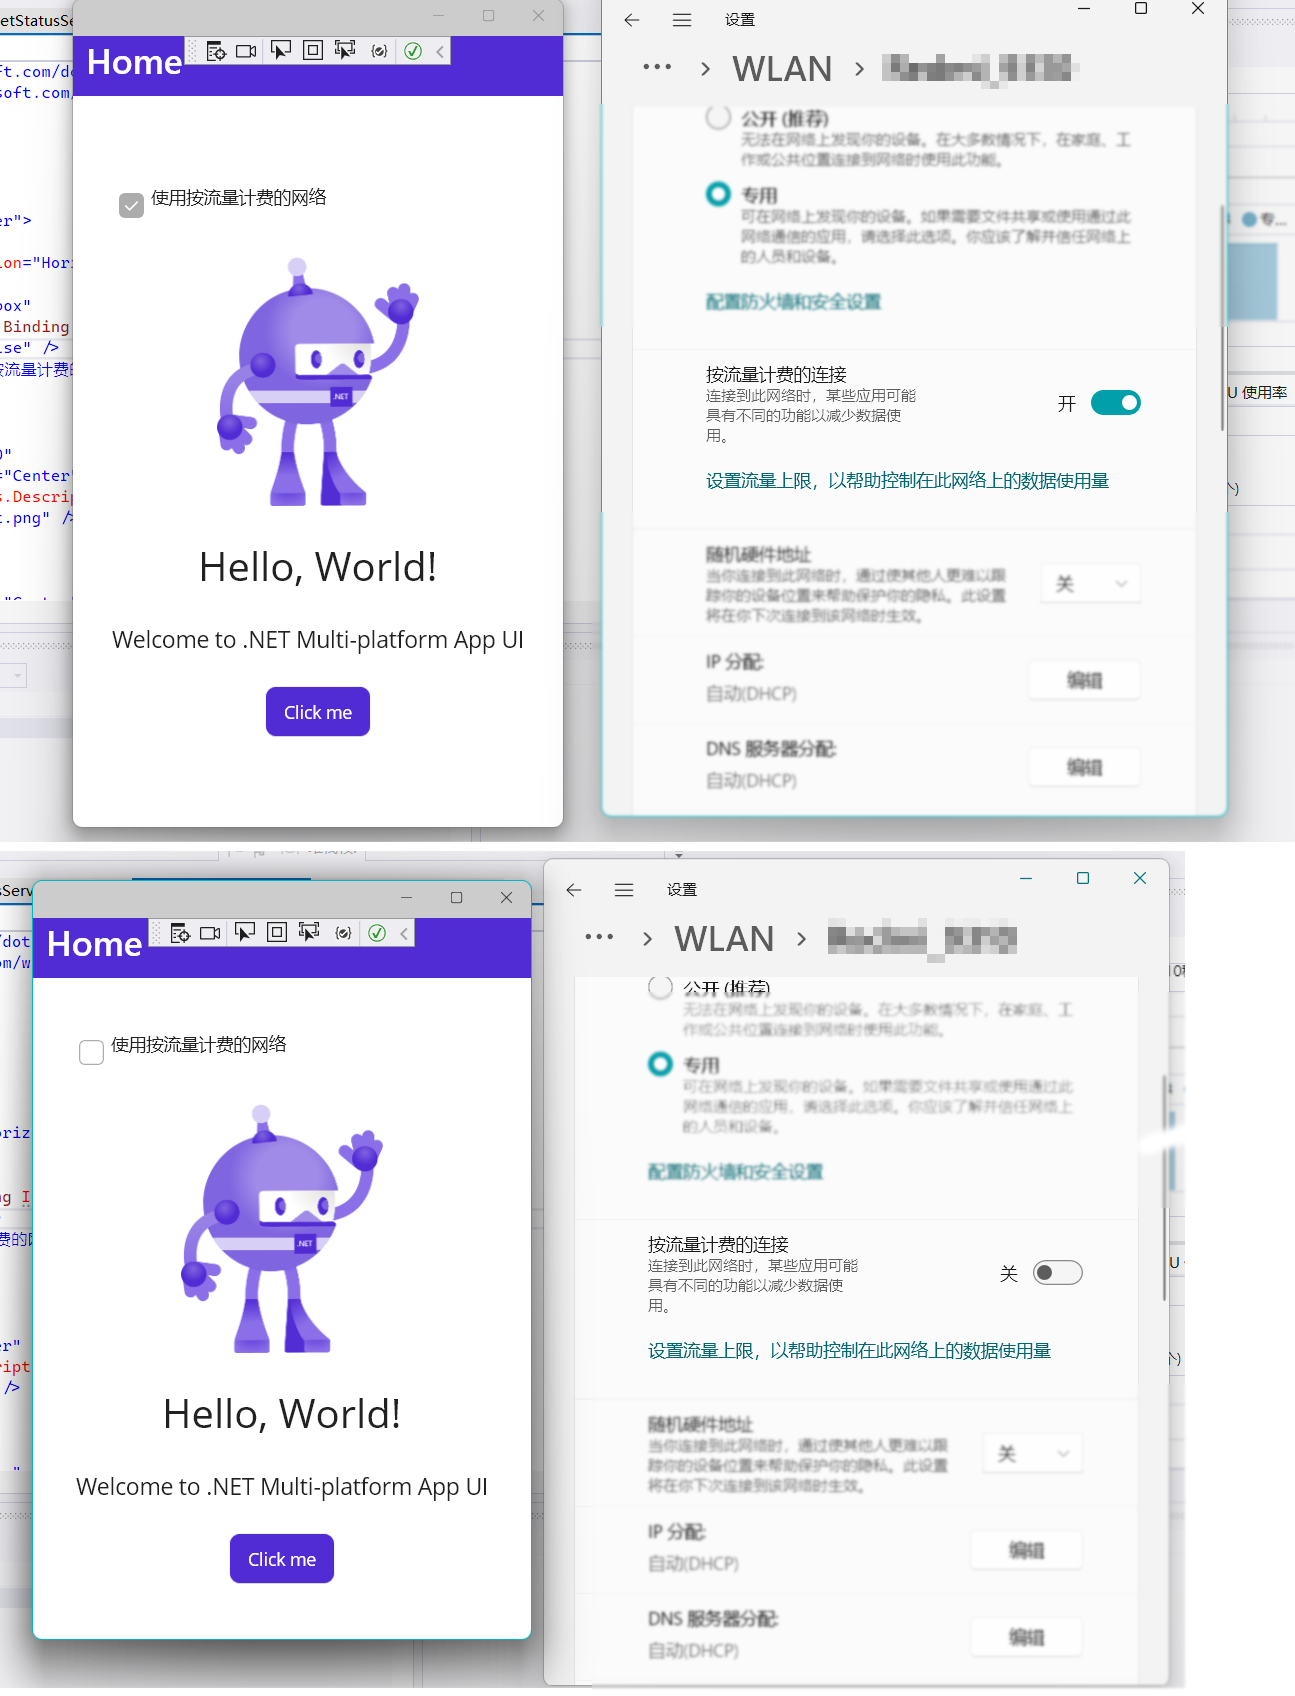Click the toolbar drag grip in lower Home window
The width and height of the screenshot is (1295, 1696).
point(157,933)
